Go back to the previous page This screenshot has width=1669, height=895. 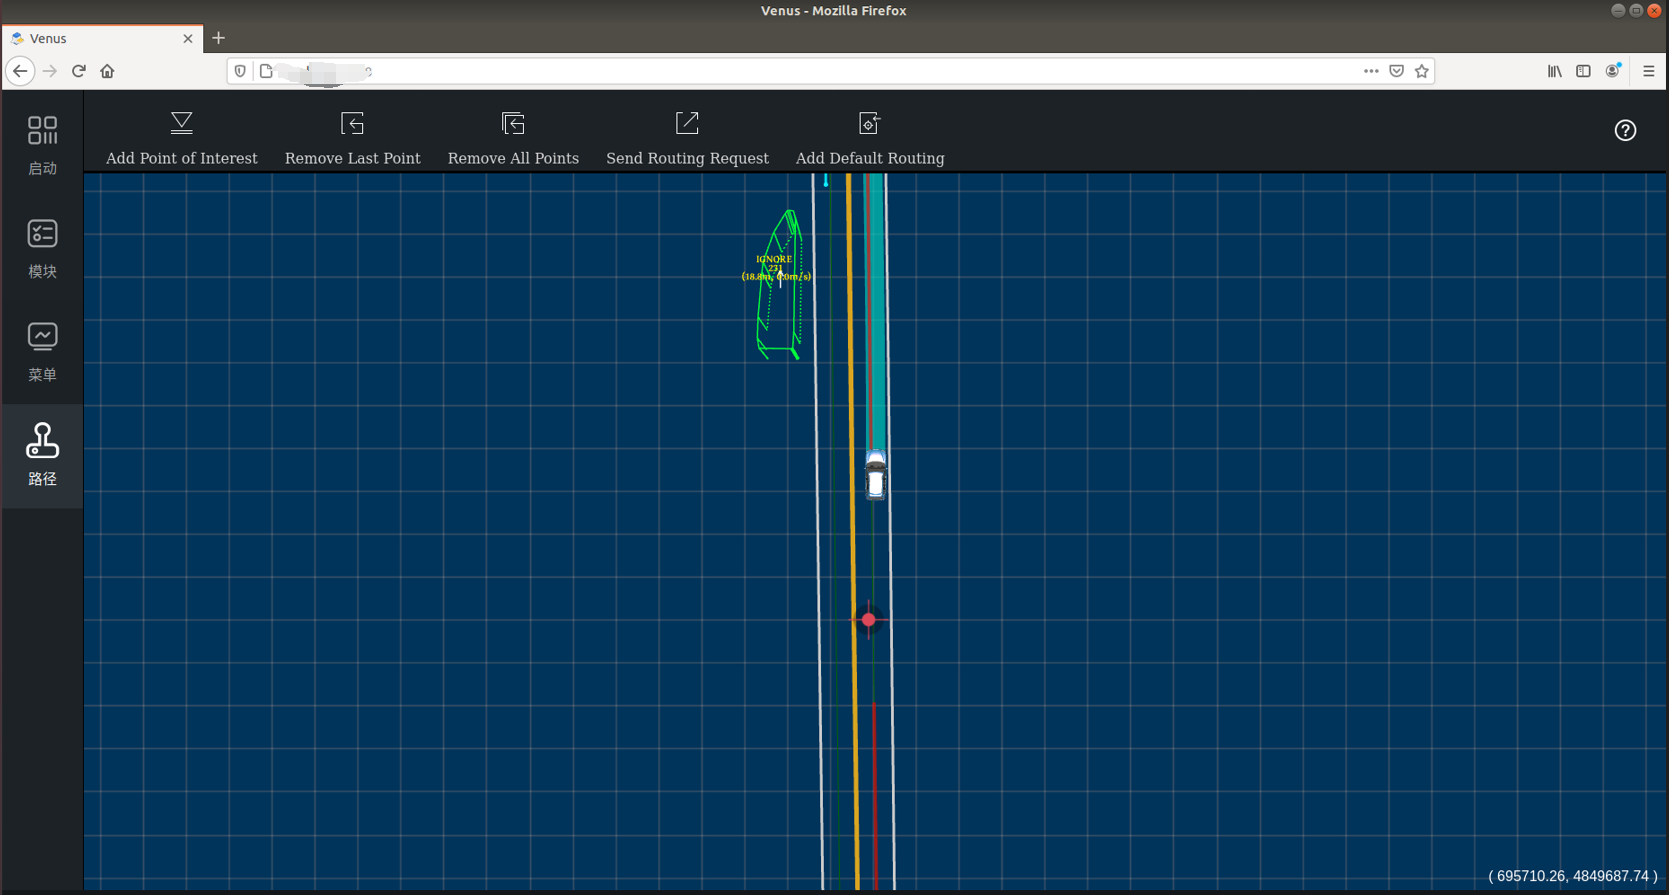pyautogui.click(x=20, y=71)
